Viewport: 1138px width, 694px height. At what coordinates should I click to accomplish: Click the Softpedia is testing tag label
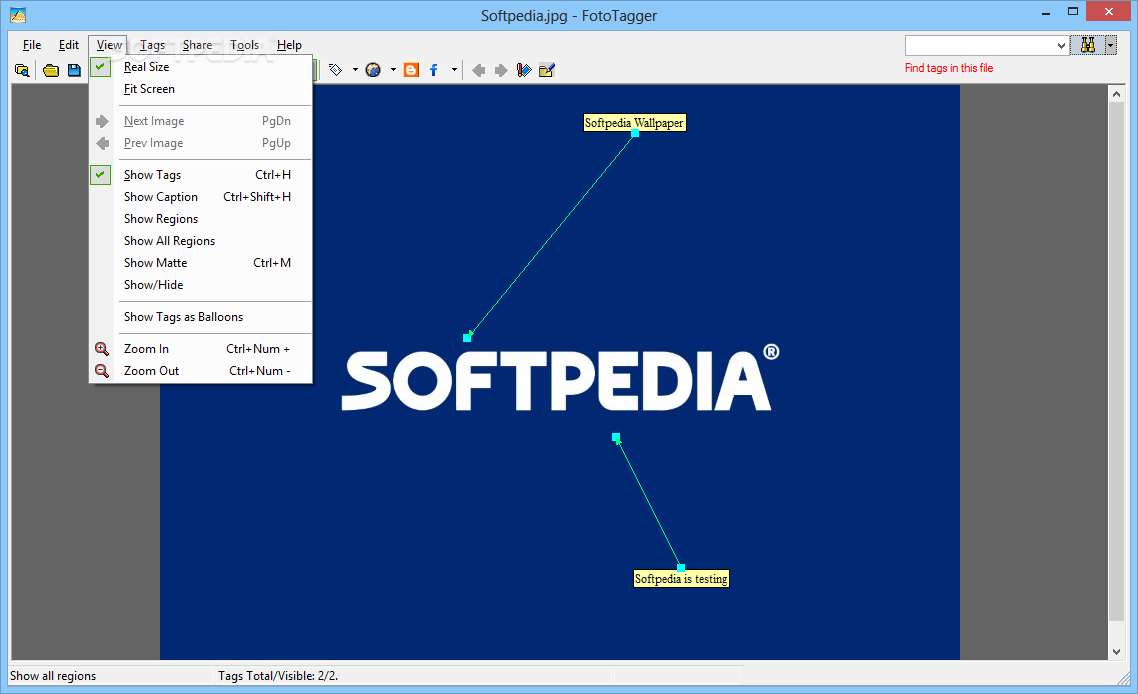click(681, 579)
